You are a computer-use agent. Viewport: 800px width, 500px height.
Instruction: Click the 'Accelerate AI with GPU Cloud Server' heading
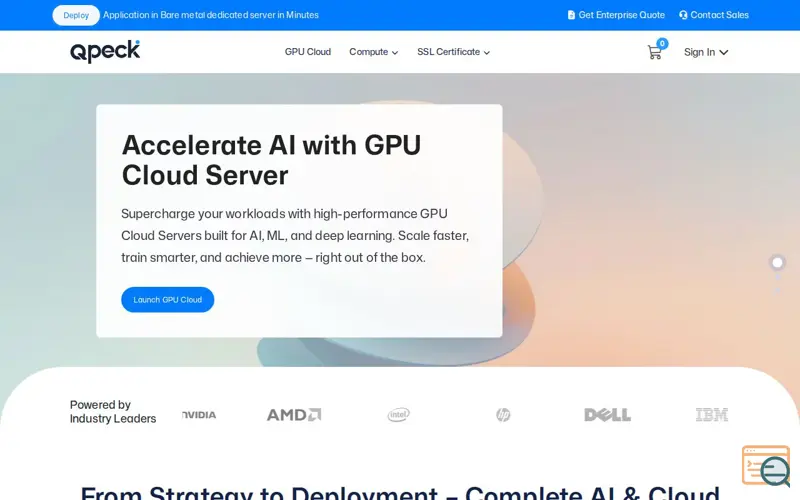click(x=271, y=160)
